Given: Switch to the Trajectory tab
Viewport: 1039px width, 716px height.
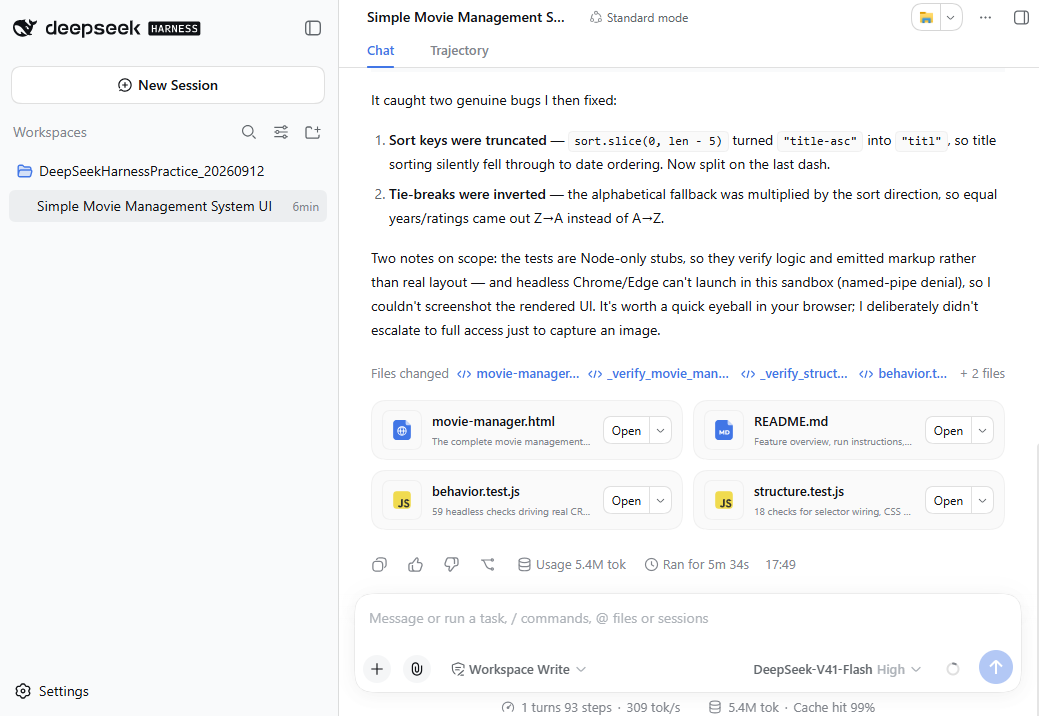Looking at the screenshot, I should click(459, 50).
